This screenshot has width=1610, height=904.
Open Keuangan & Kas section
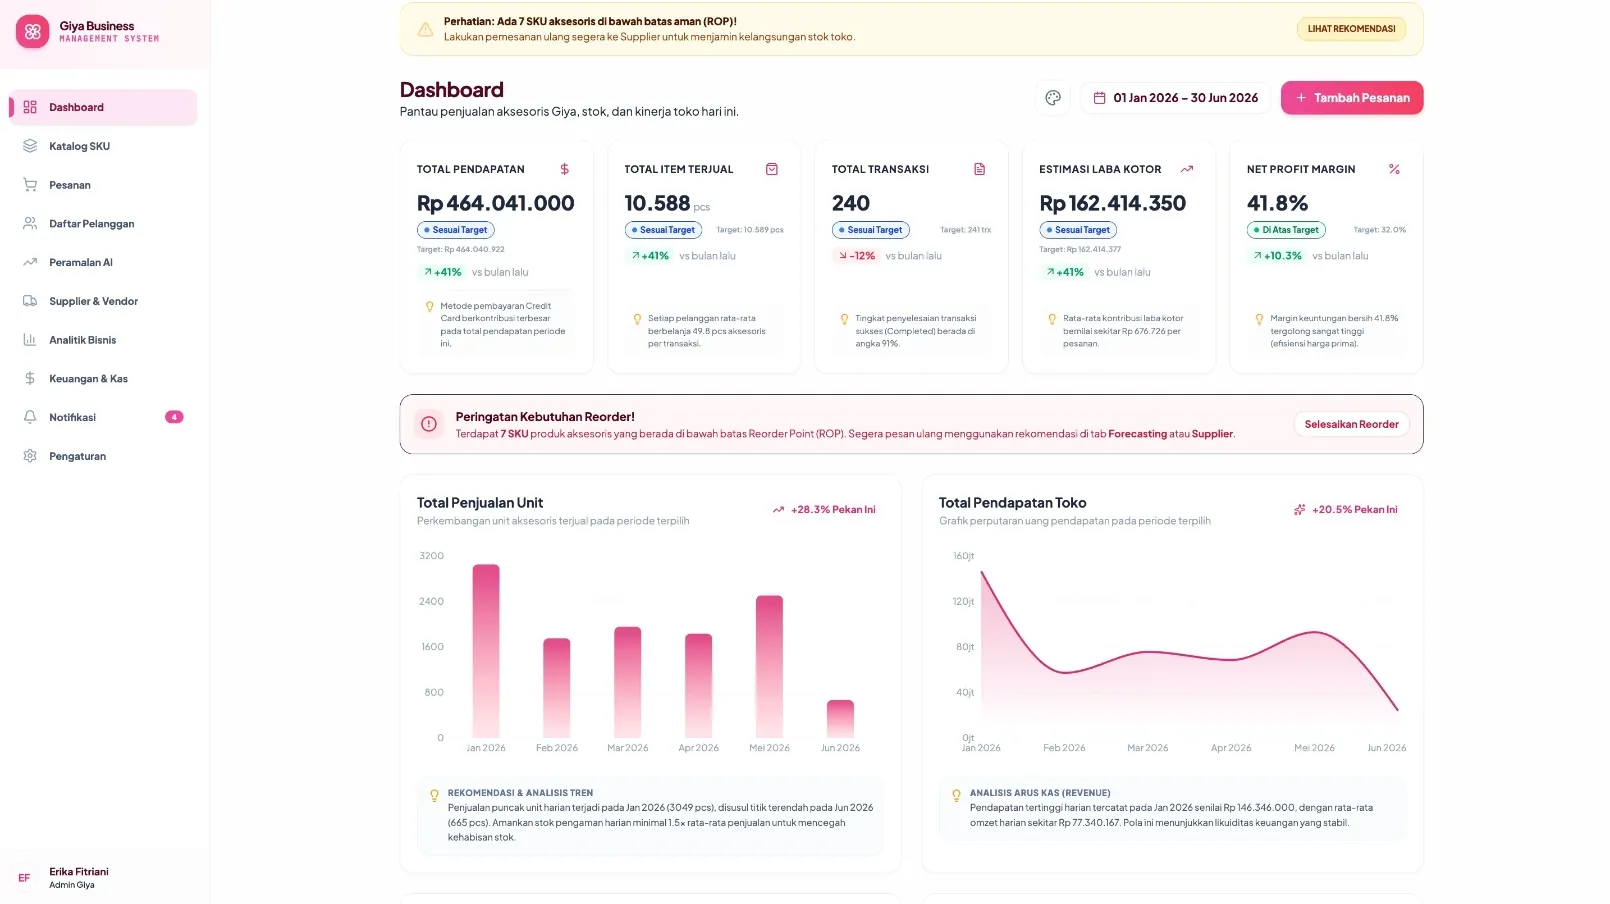point(103,379)
